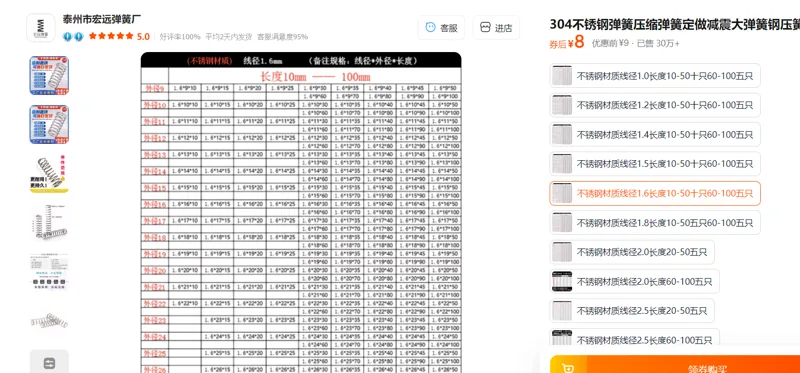Select option 线径2.0长度60-100五只

tap(635, 282)
